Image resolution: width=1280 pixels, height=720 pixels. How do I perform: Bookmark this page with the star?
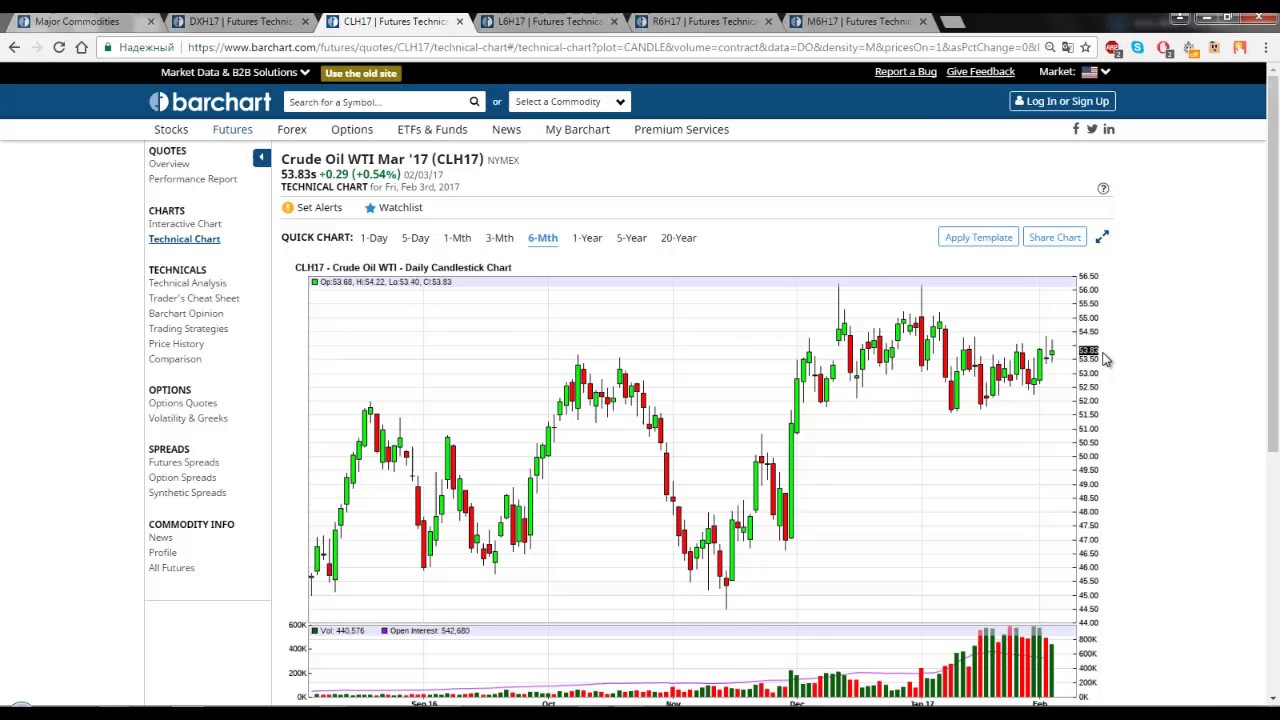point(1085,47)
